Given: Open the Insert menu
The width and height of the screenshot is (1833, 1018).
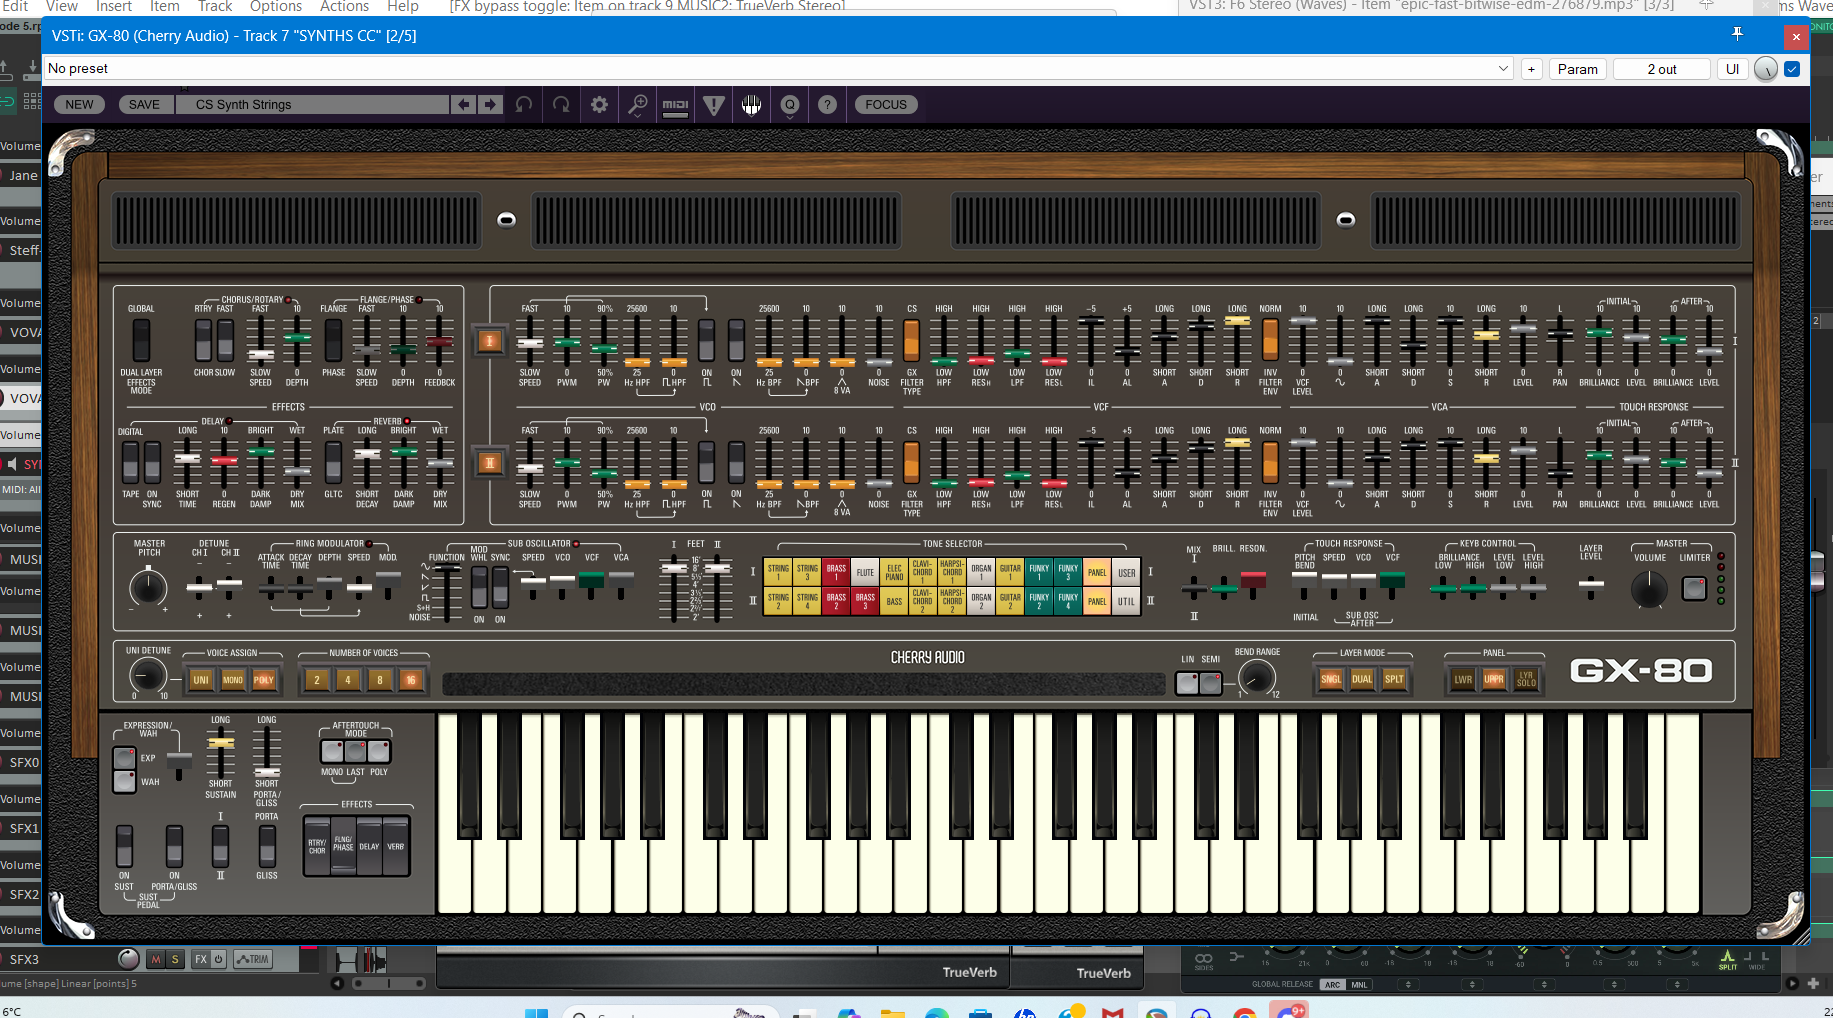Looking at the screenshot, I should pyautogui.click(x=113, y=6).
